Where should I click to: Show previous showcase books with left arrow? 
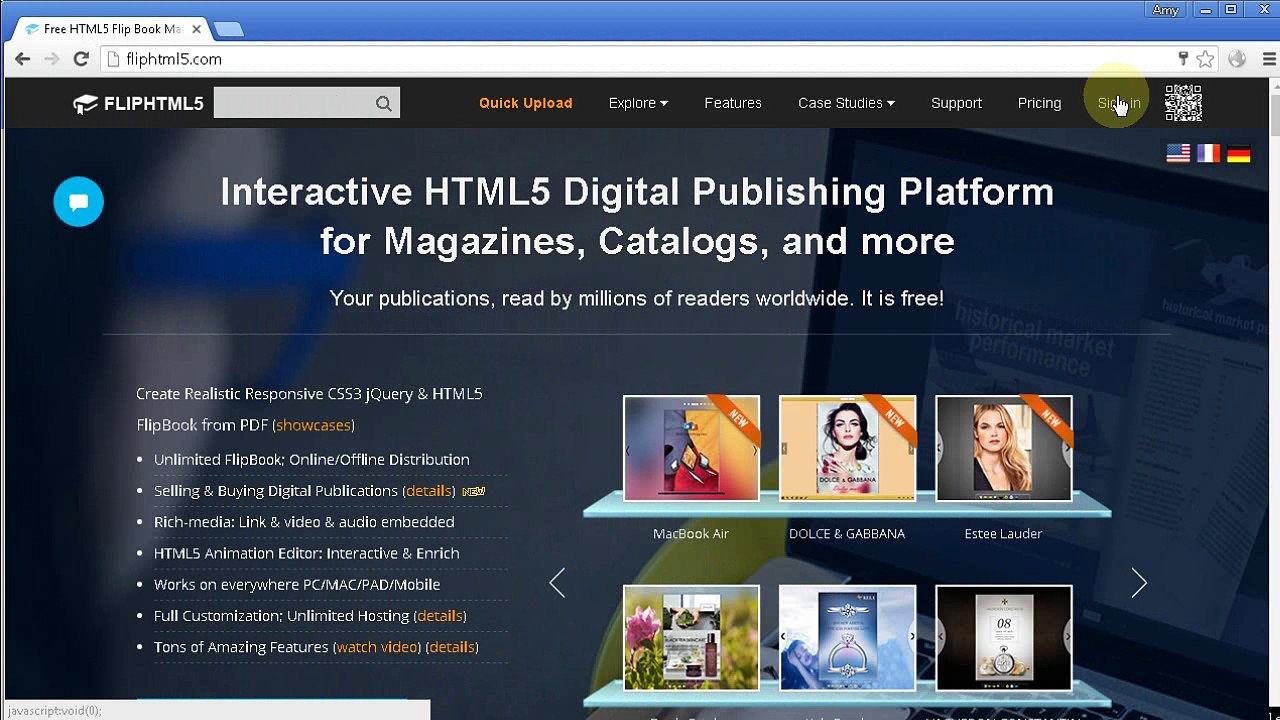(x=557, y=583)
